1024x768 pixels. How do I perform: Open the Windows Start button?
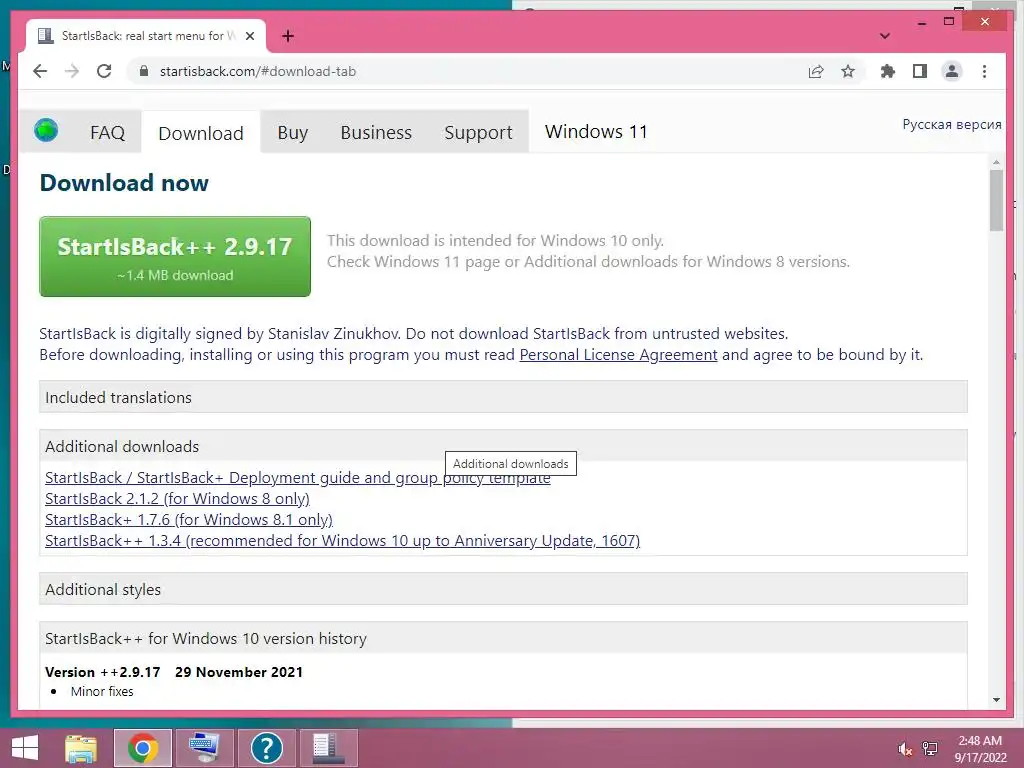pos(25,748)
